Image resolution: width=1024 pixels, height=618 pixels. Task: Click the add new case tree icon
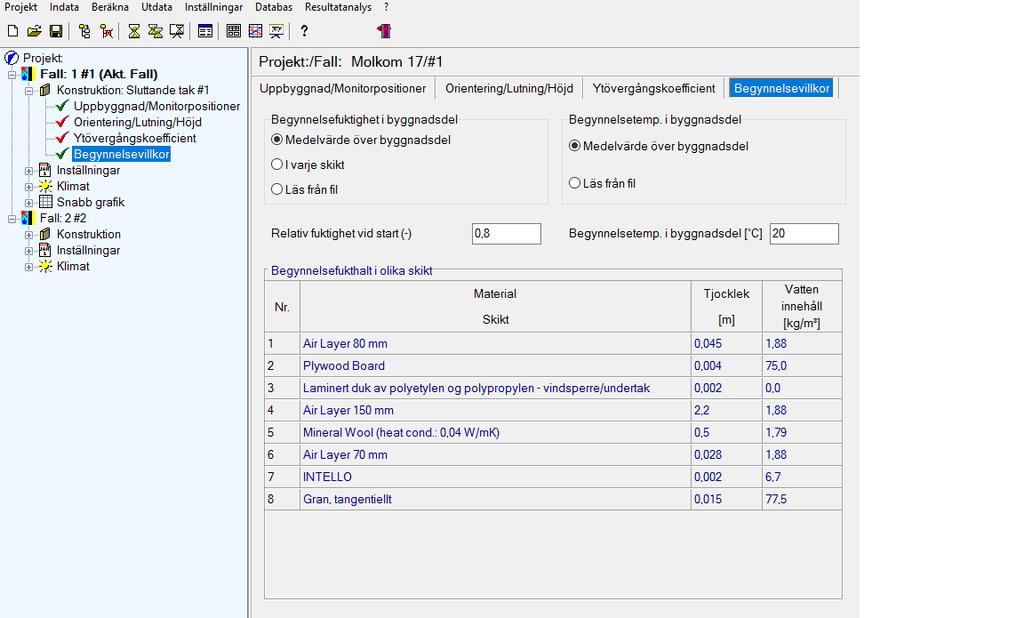coord(84,31)
